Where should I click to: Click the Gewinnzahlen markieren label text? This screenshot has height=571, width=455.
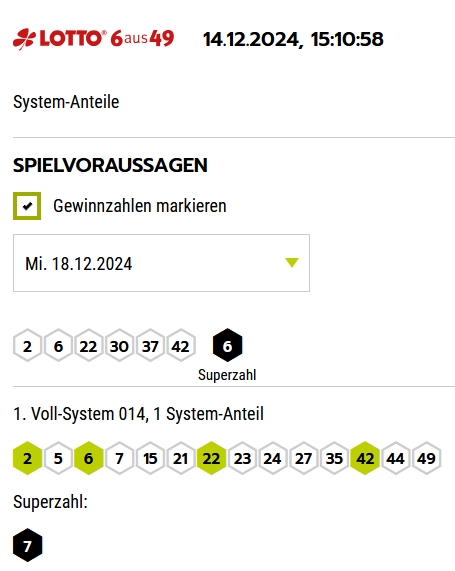click(x=140, y=206)
